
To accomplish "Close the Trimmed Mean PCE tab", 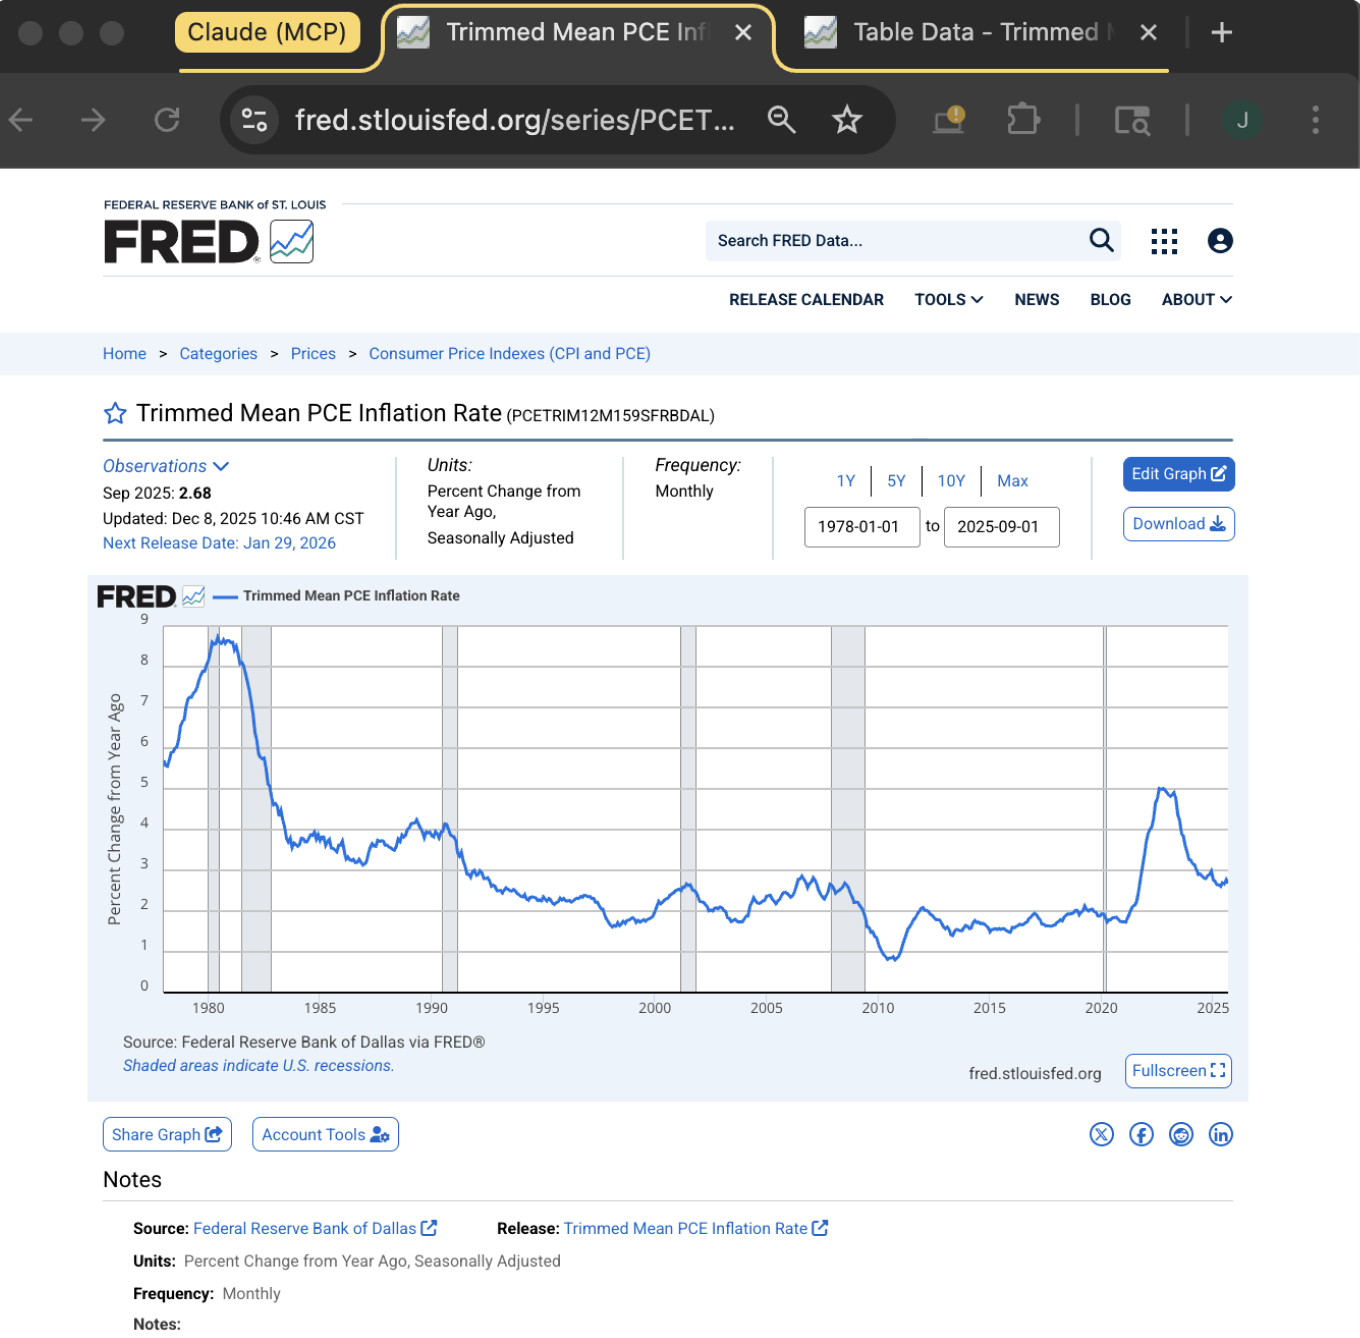I will pos(743,33).
